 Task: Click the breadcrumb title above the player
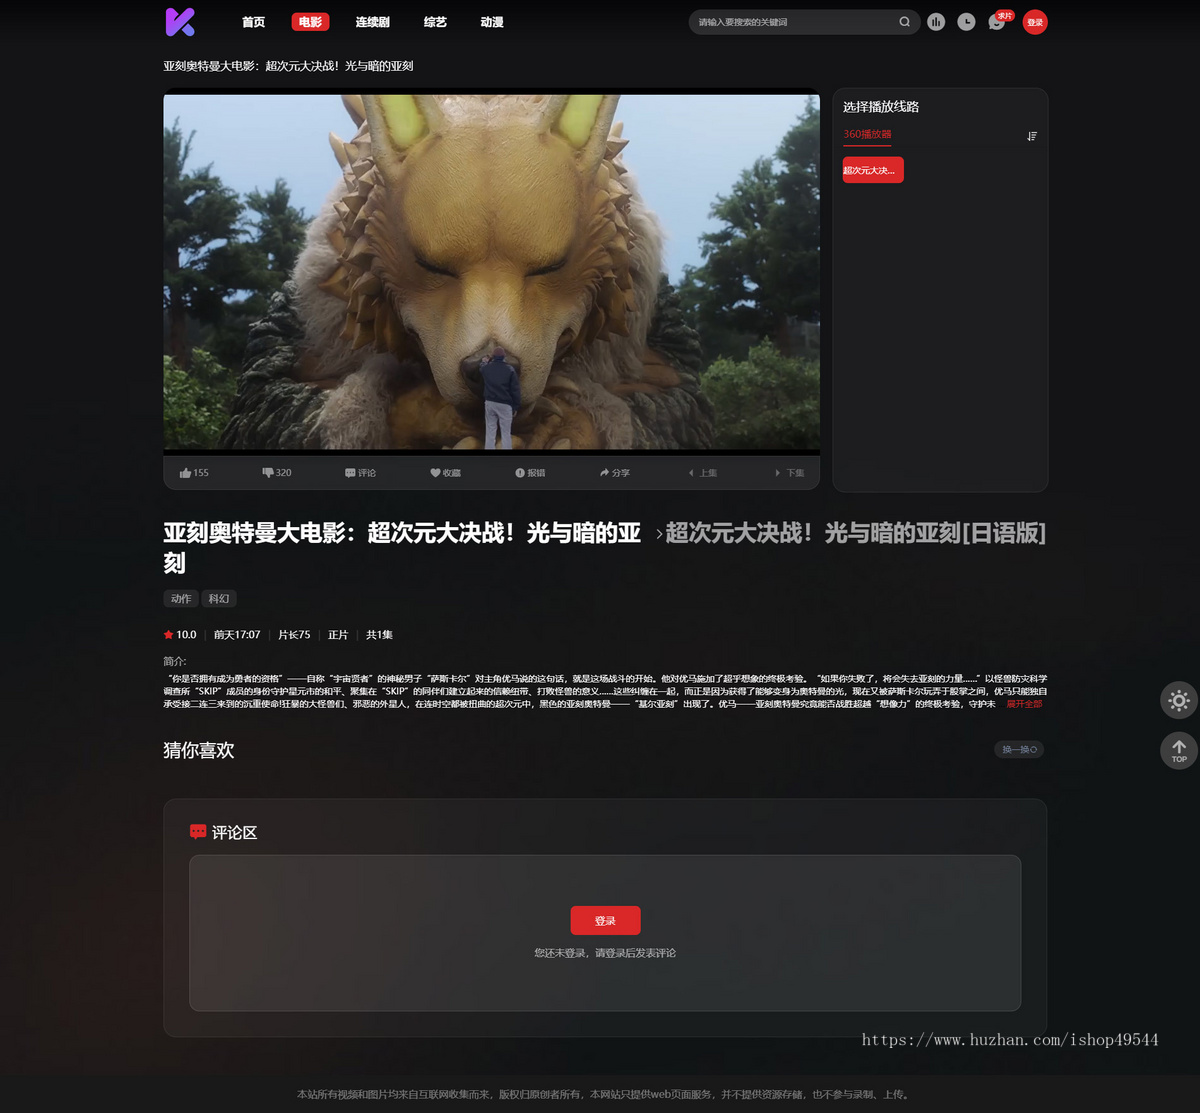(288, 66)
